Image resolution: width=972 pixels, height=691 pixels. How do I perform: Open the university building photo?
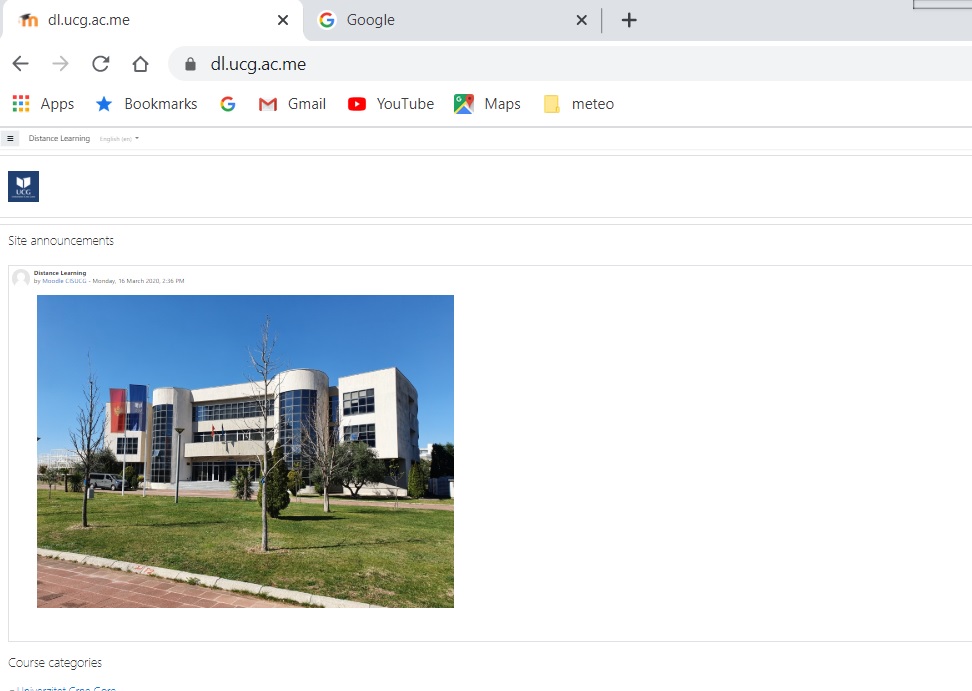(x=245, y=451)
